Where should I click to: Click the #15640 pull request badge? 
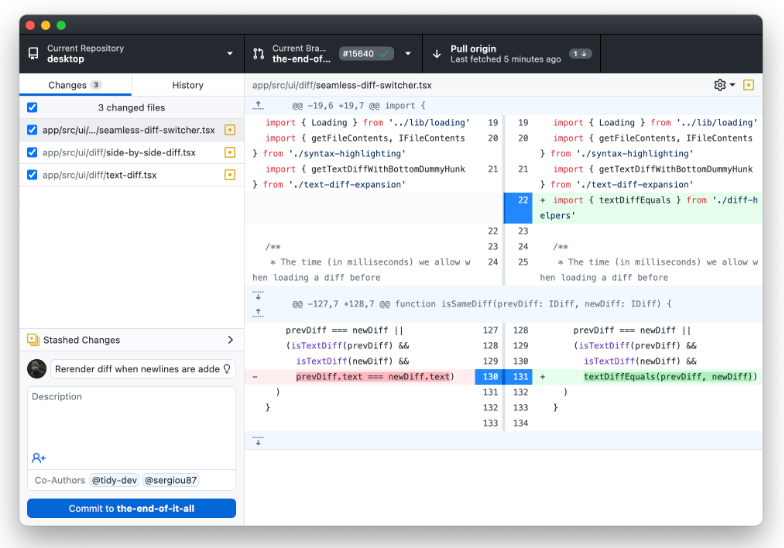click(366, 54)
